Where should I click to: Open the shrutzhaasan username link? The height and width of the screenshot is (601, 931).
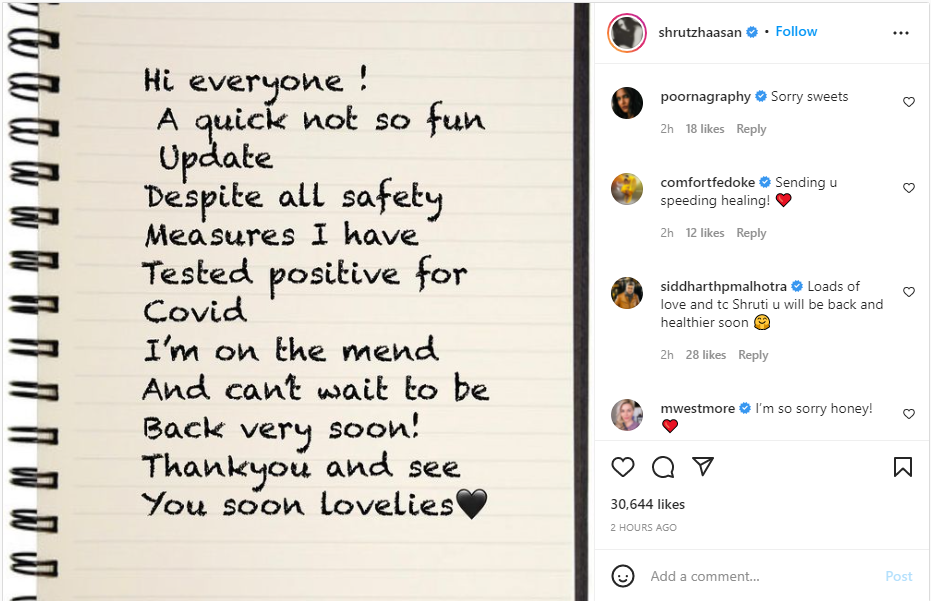click(x=700, y=32)
